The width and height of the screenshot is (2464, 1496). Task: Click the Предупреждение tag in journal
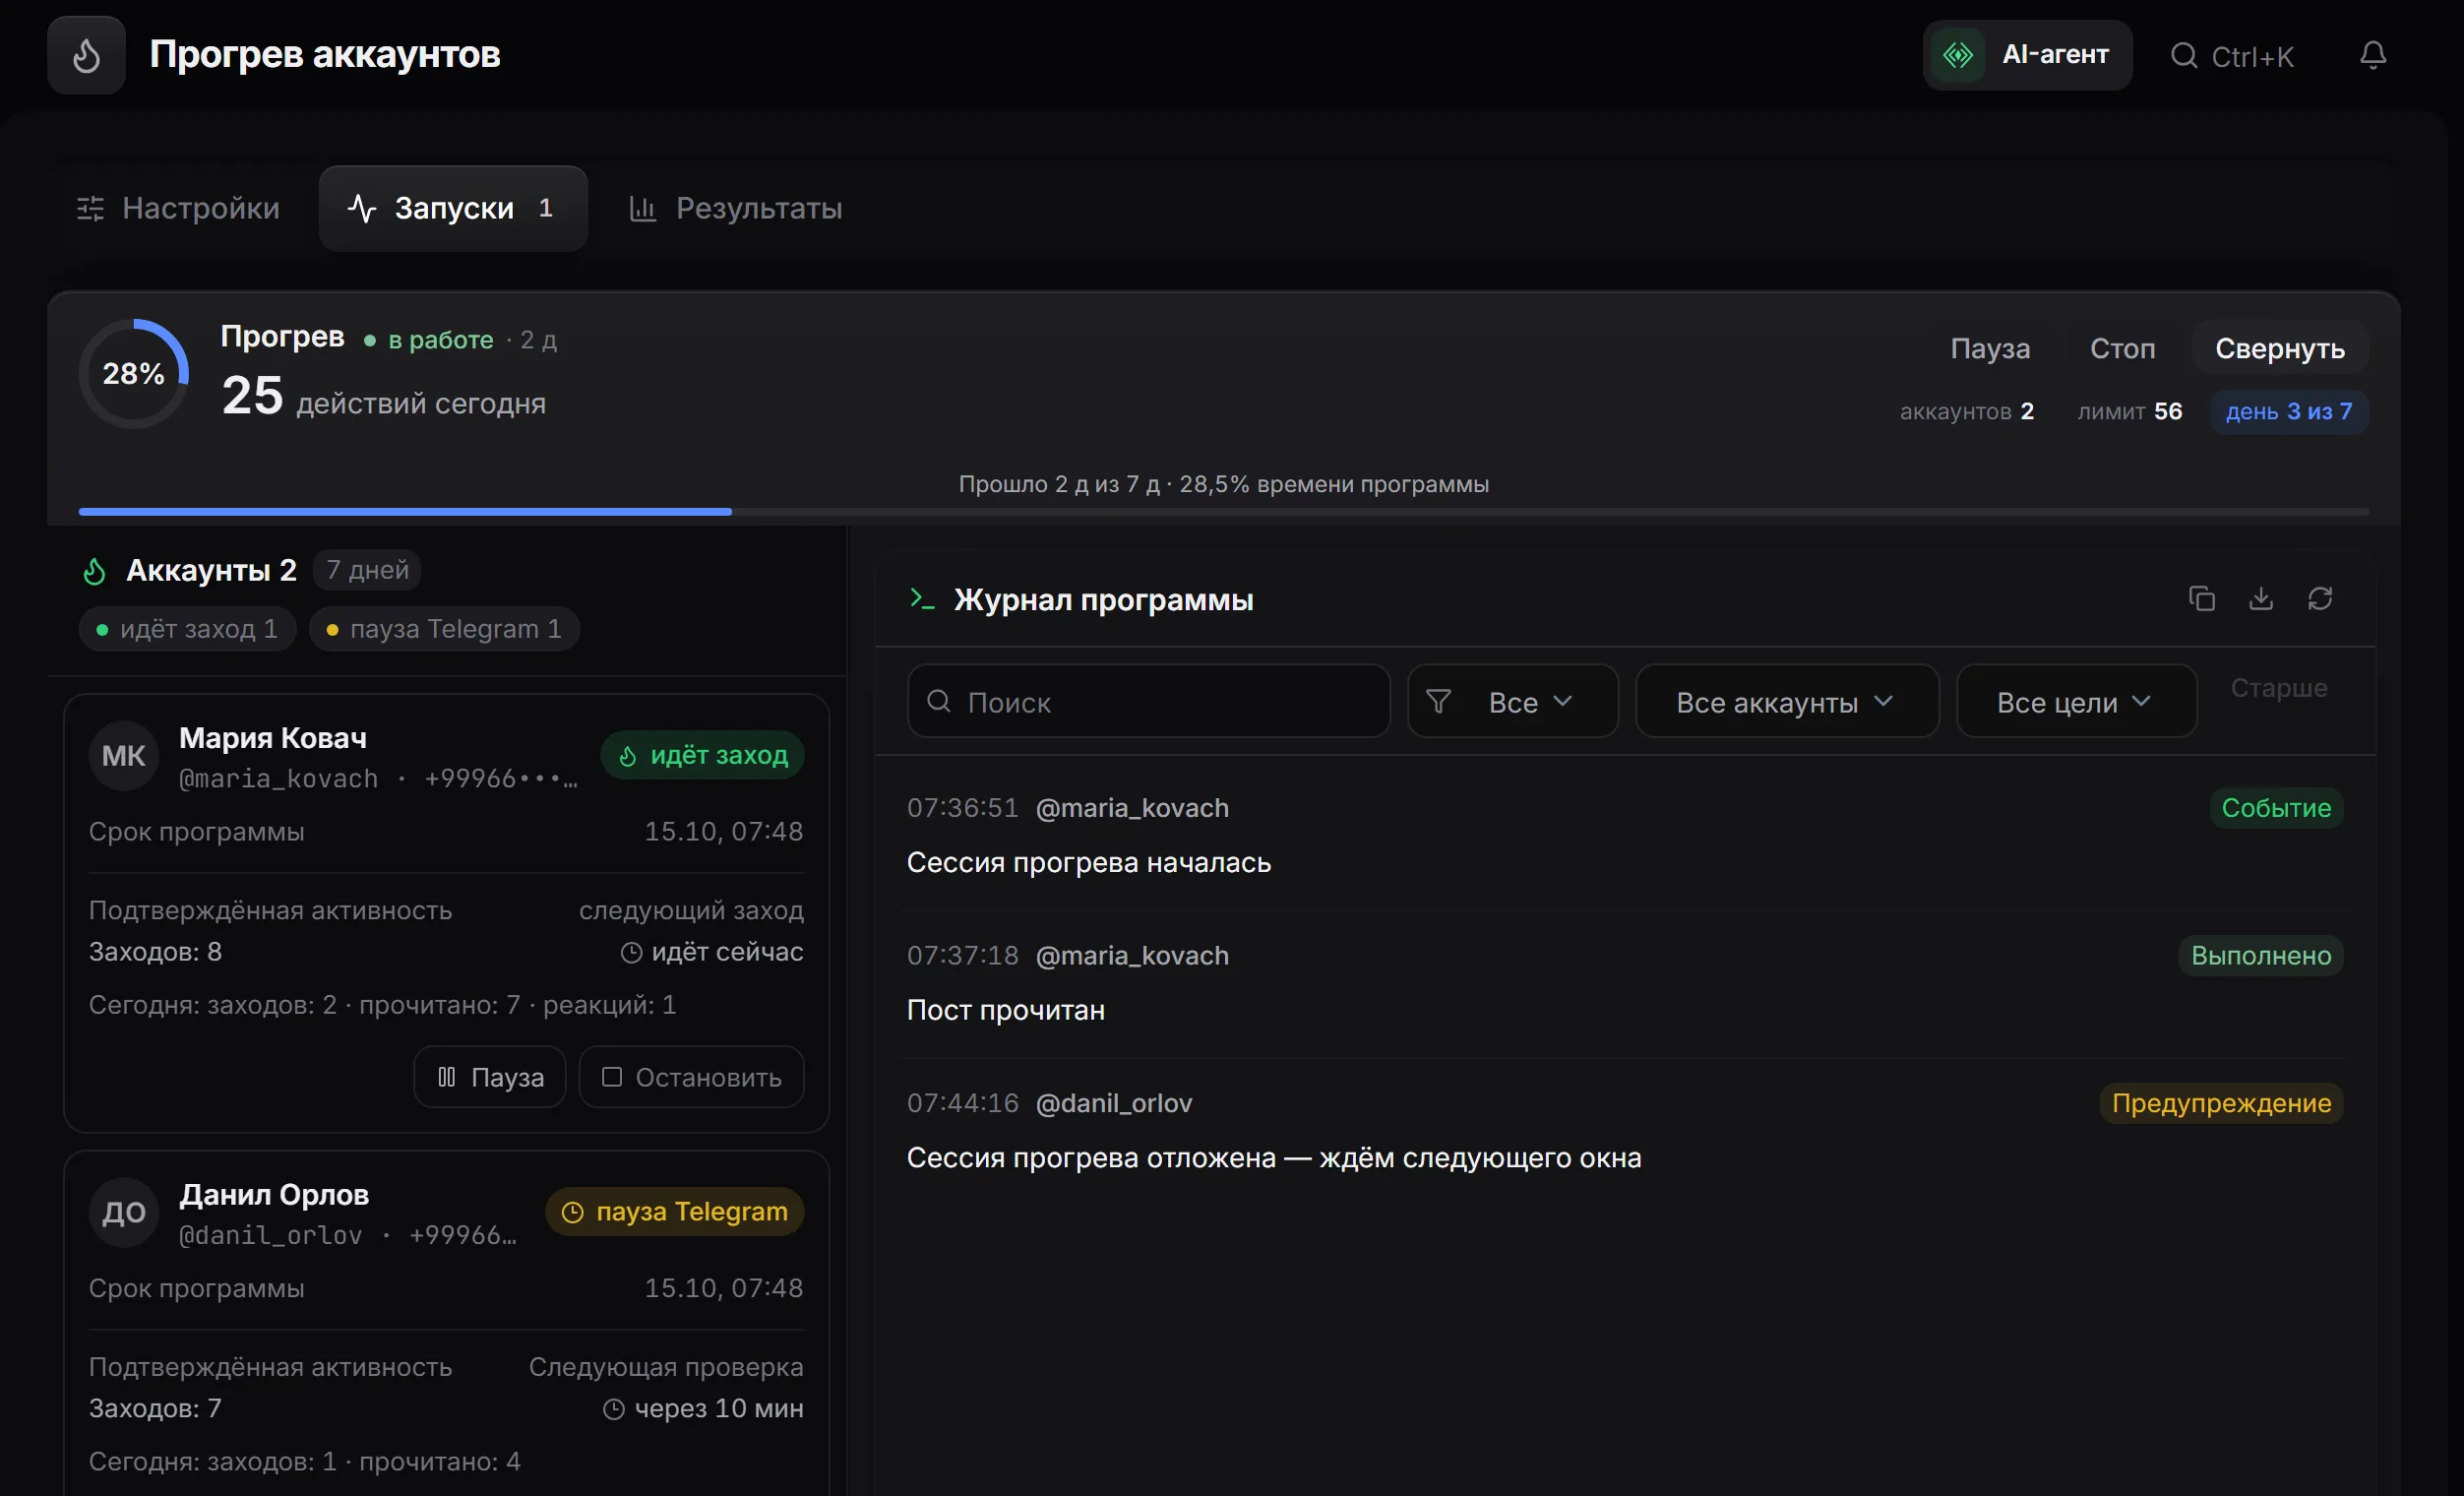pos(2221,1104)
